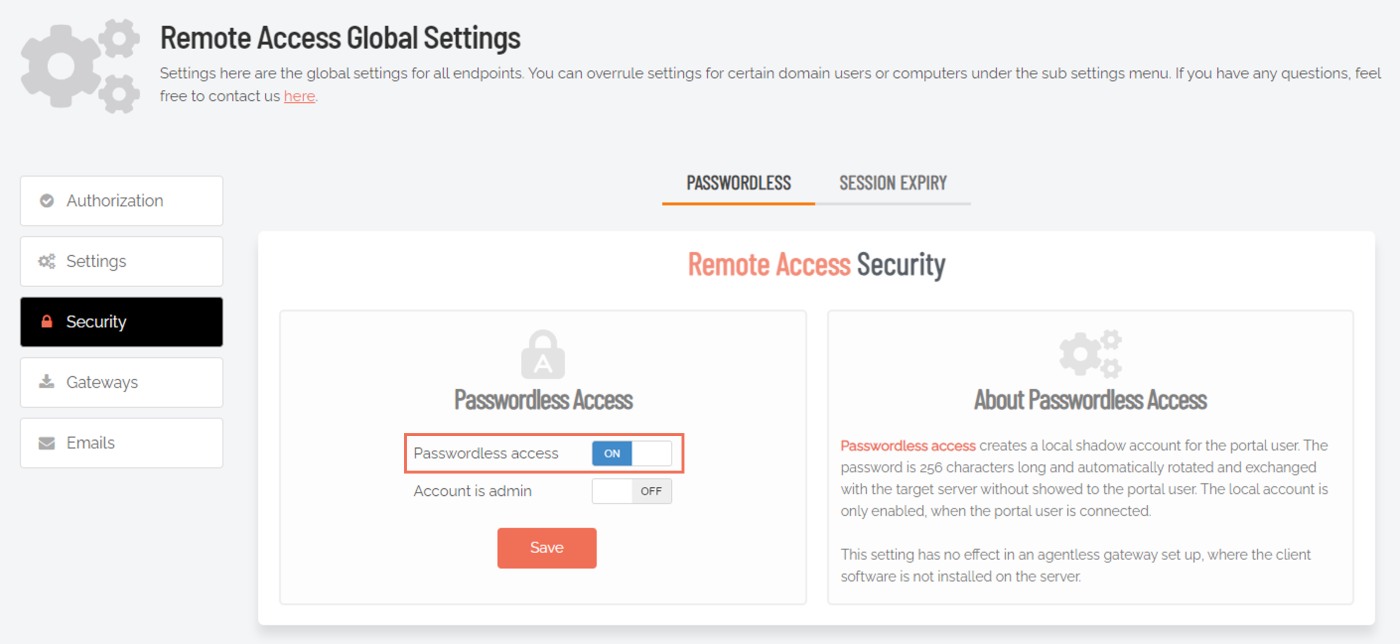The image size is (1400, 644).
Task: Go to the Gateways section
Action: tap(121, 382)
